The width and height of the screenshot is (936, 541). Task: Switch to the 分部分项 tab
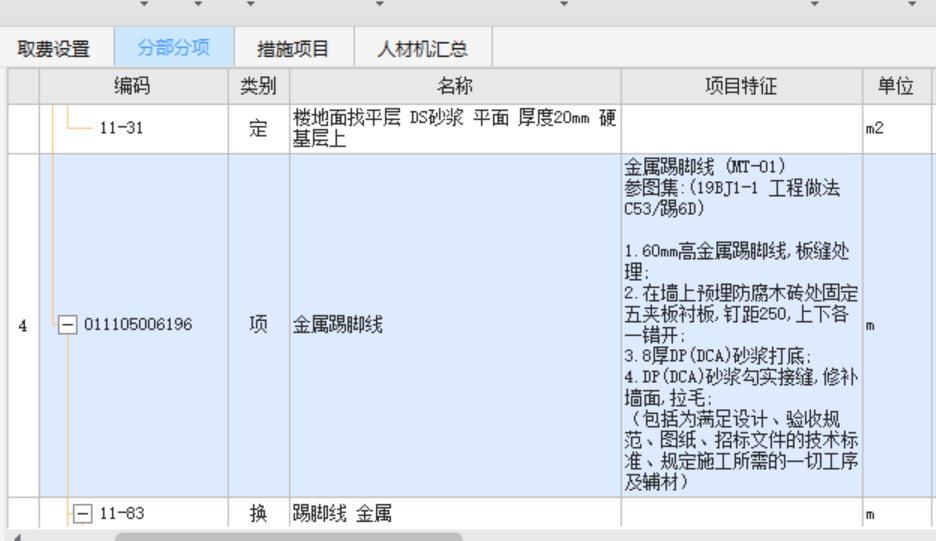tap(174, 47)
